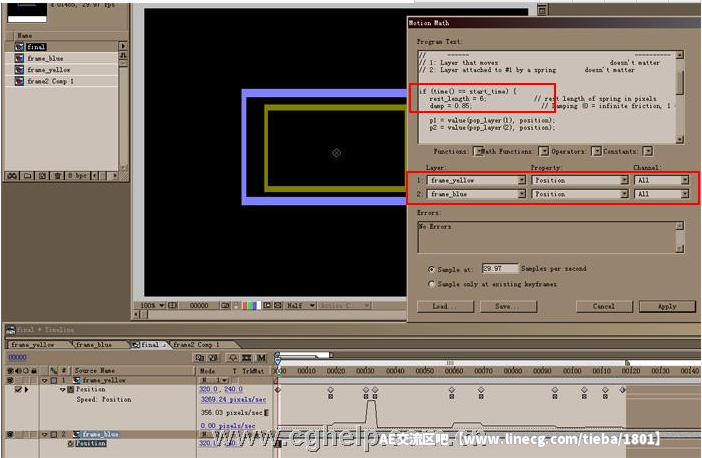Select frame_blue item in Project panel
702x458 pixels.
45,58
